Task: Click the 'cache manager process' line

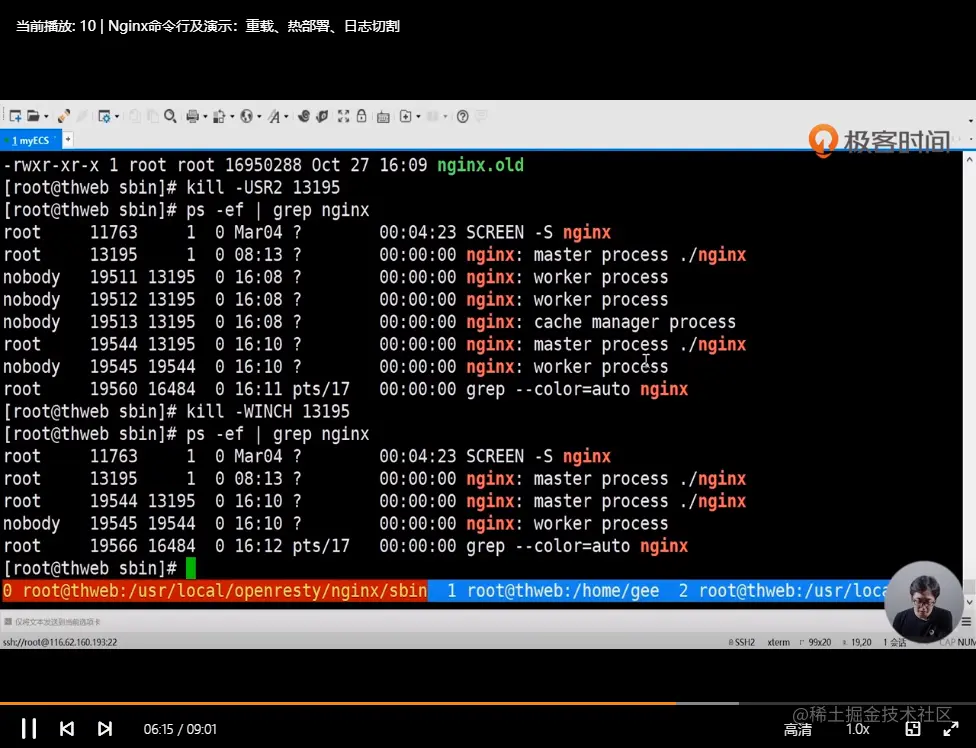Action: tap(369, 322)
